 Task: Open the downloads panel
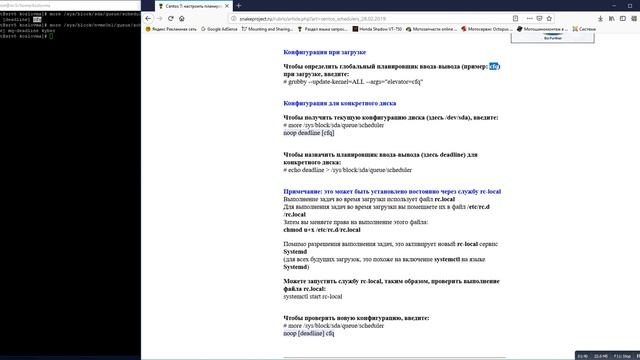coord(600,18)
